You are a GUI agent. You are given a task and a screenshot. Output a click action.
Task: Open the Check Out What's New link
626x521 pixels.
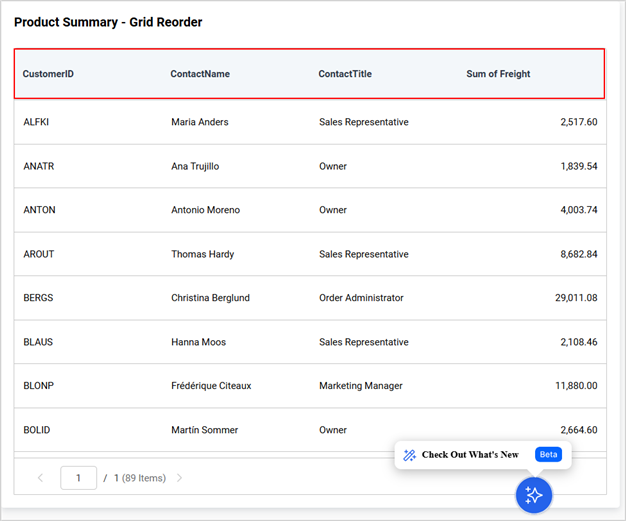(470, 455)
